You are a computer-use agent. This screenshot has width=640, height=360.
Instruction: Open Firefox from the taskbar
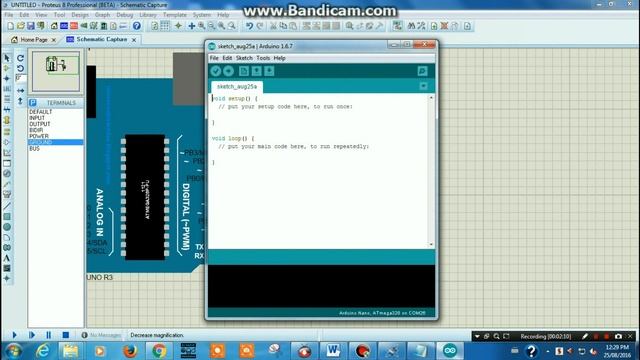(130, 351)
